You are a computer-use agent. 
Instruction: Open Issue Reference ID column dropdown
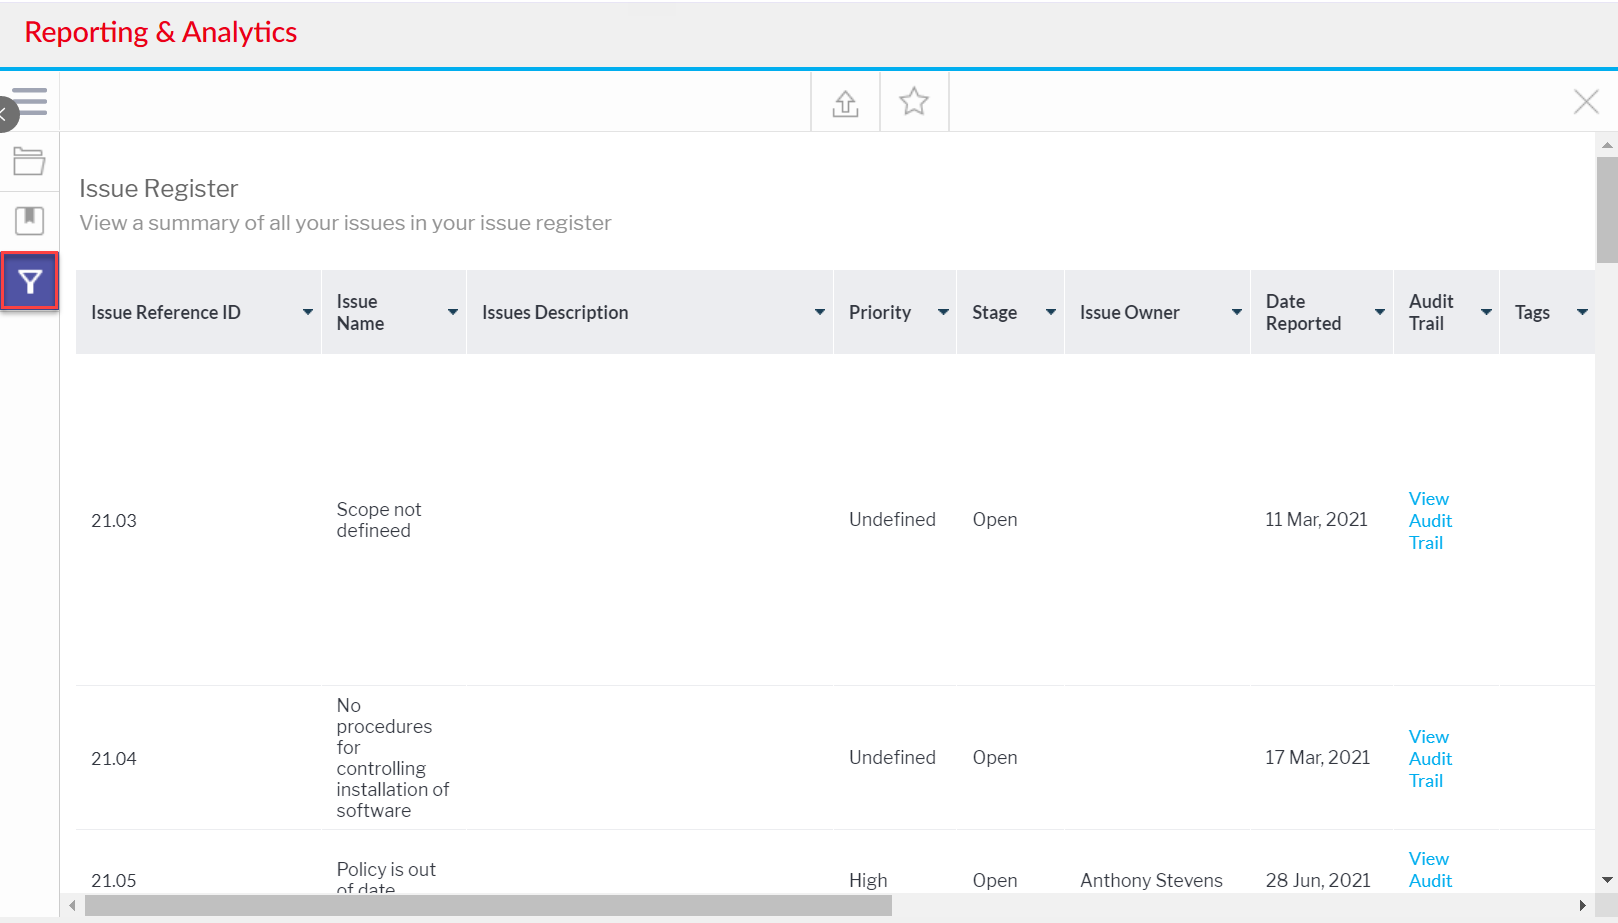coord(307,313)
